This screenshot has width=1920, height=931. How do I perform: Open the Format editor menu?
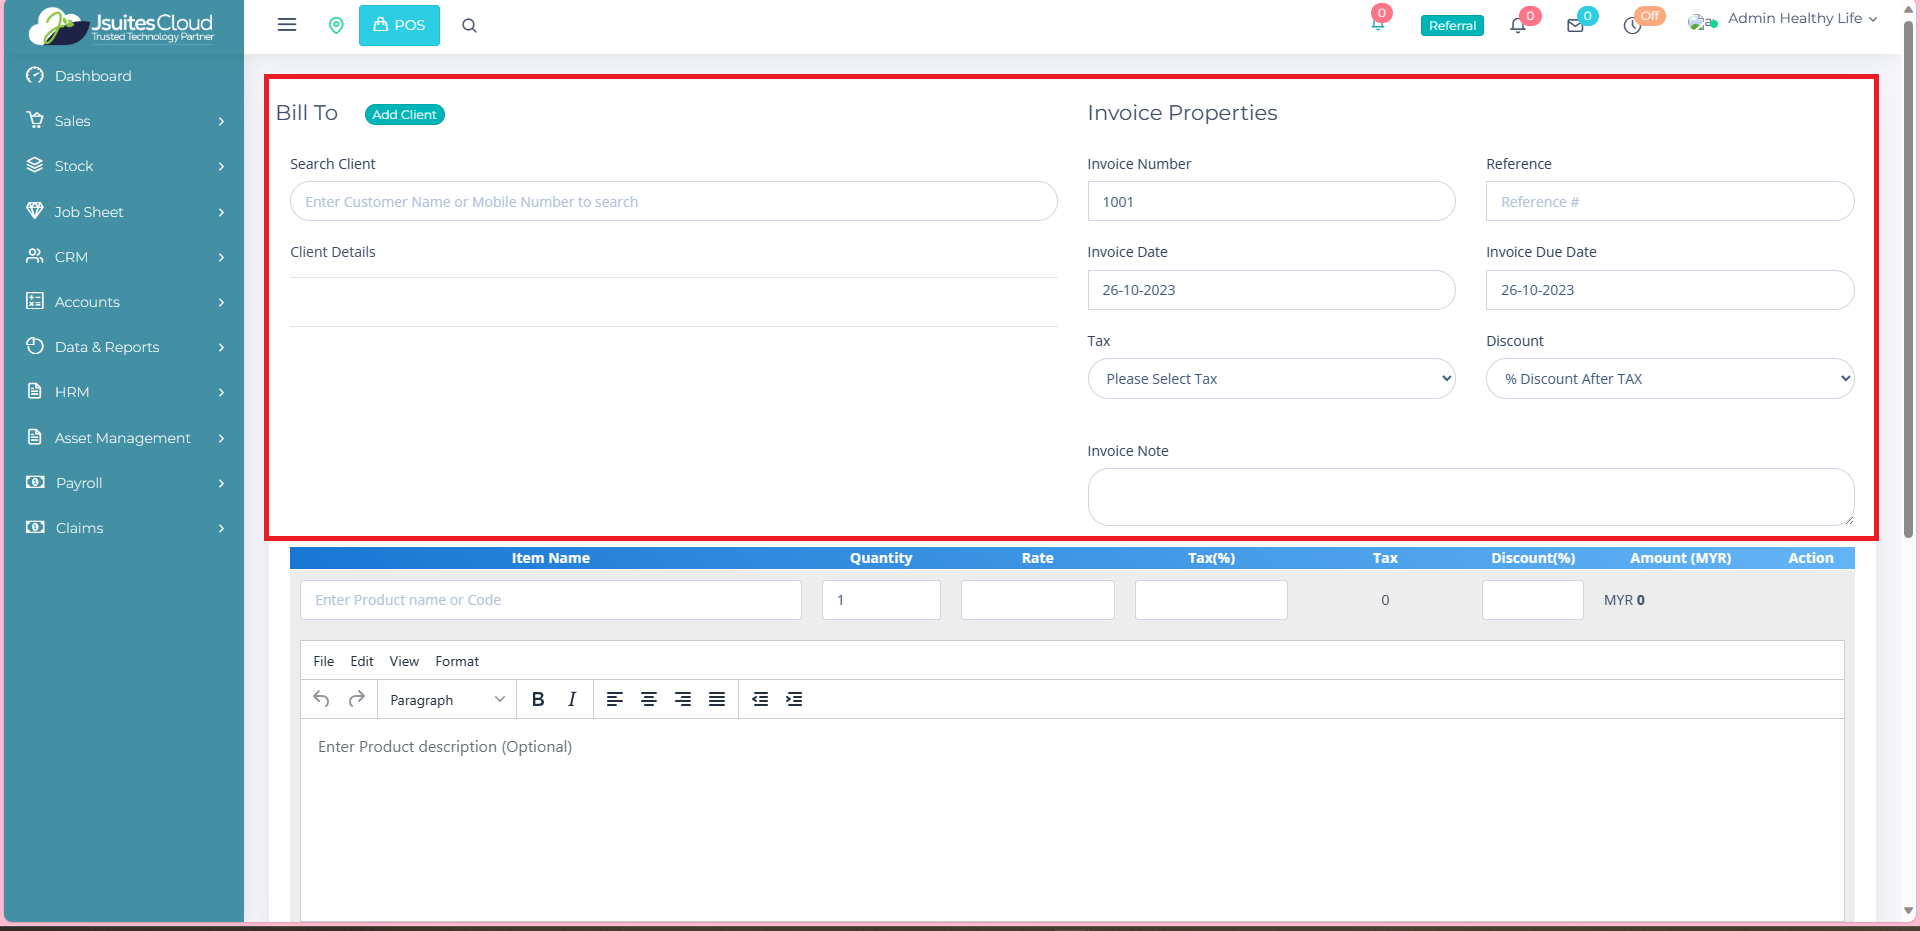coord(457,661)
